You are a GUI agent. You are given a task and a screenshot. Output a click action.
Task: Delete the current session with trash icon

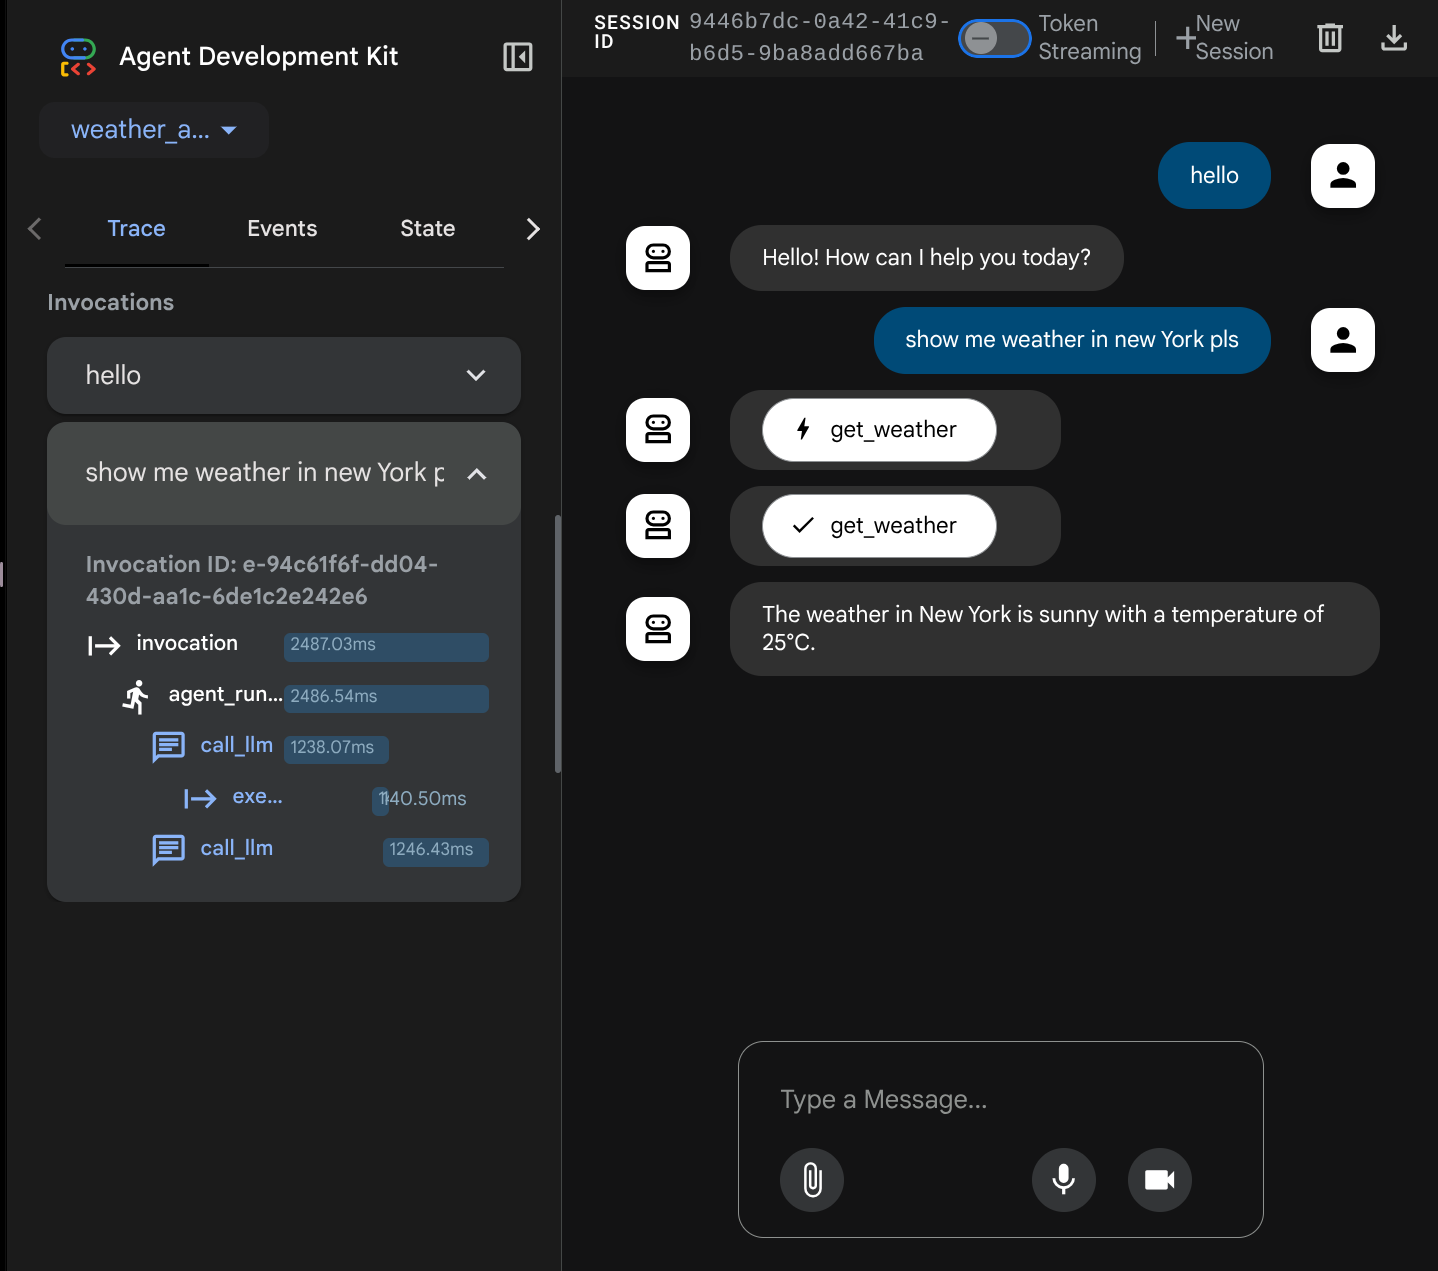1329,38
